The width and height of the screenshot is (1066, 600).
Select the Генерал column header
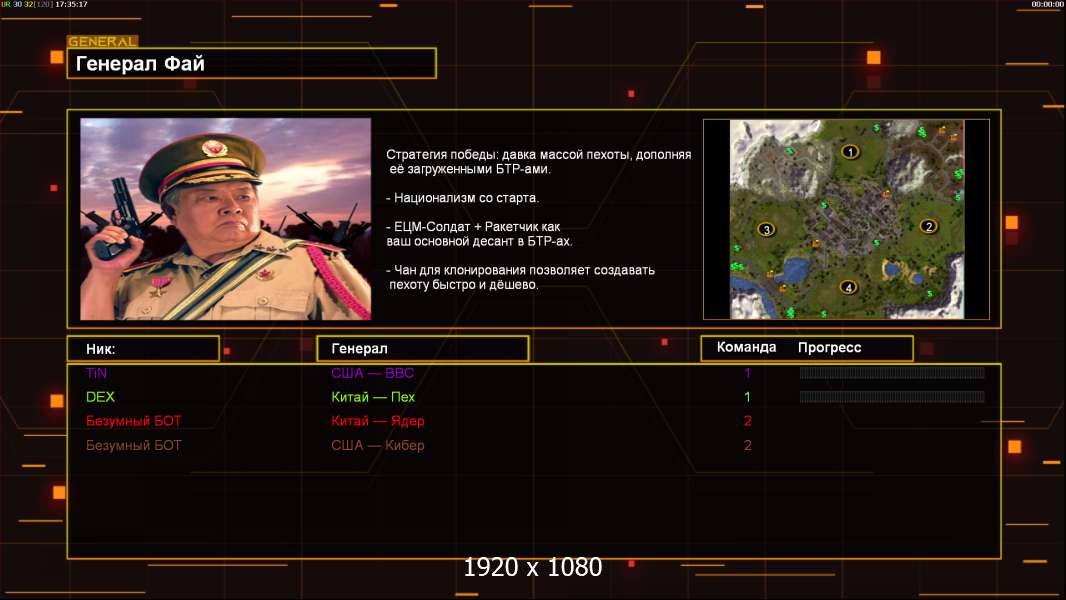click(422, 349)
